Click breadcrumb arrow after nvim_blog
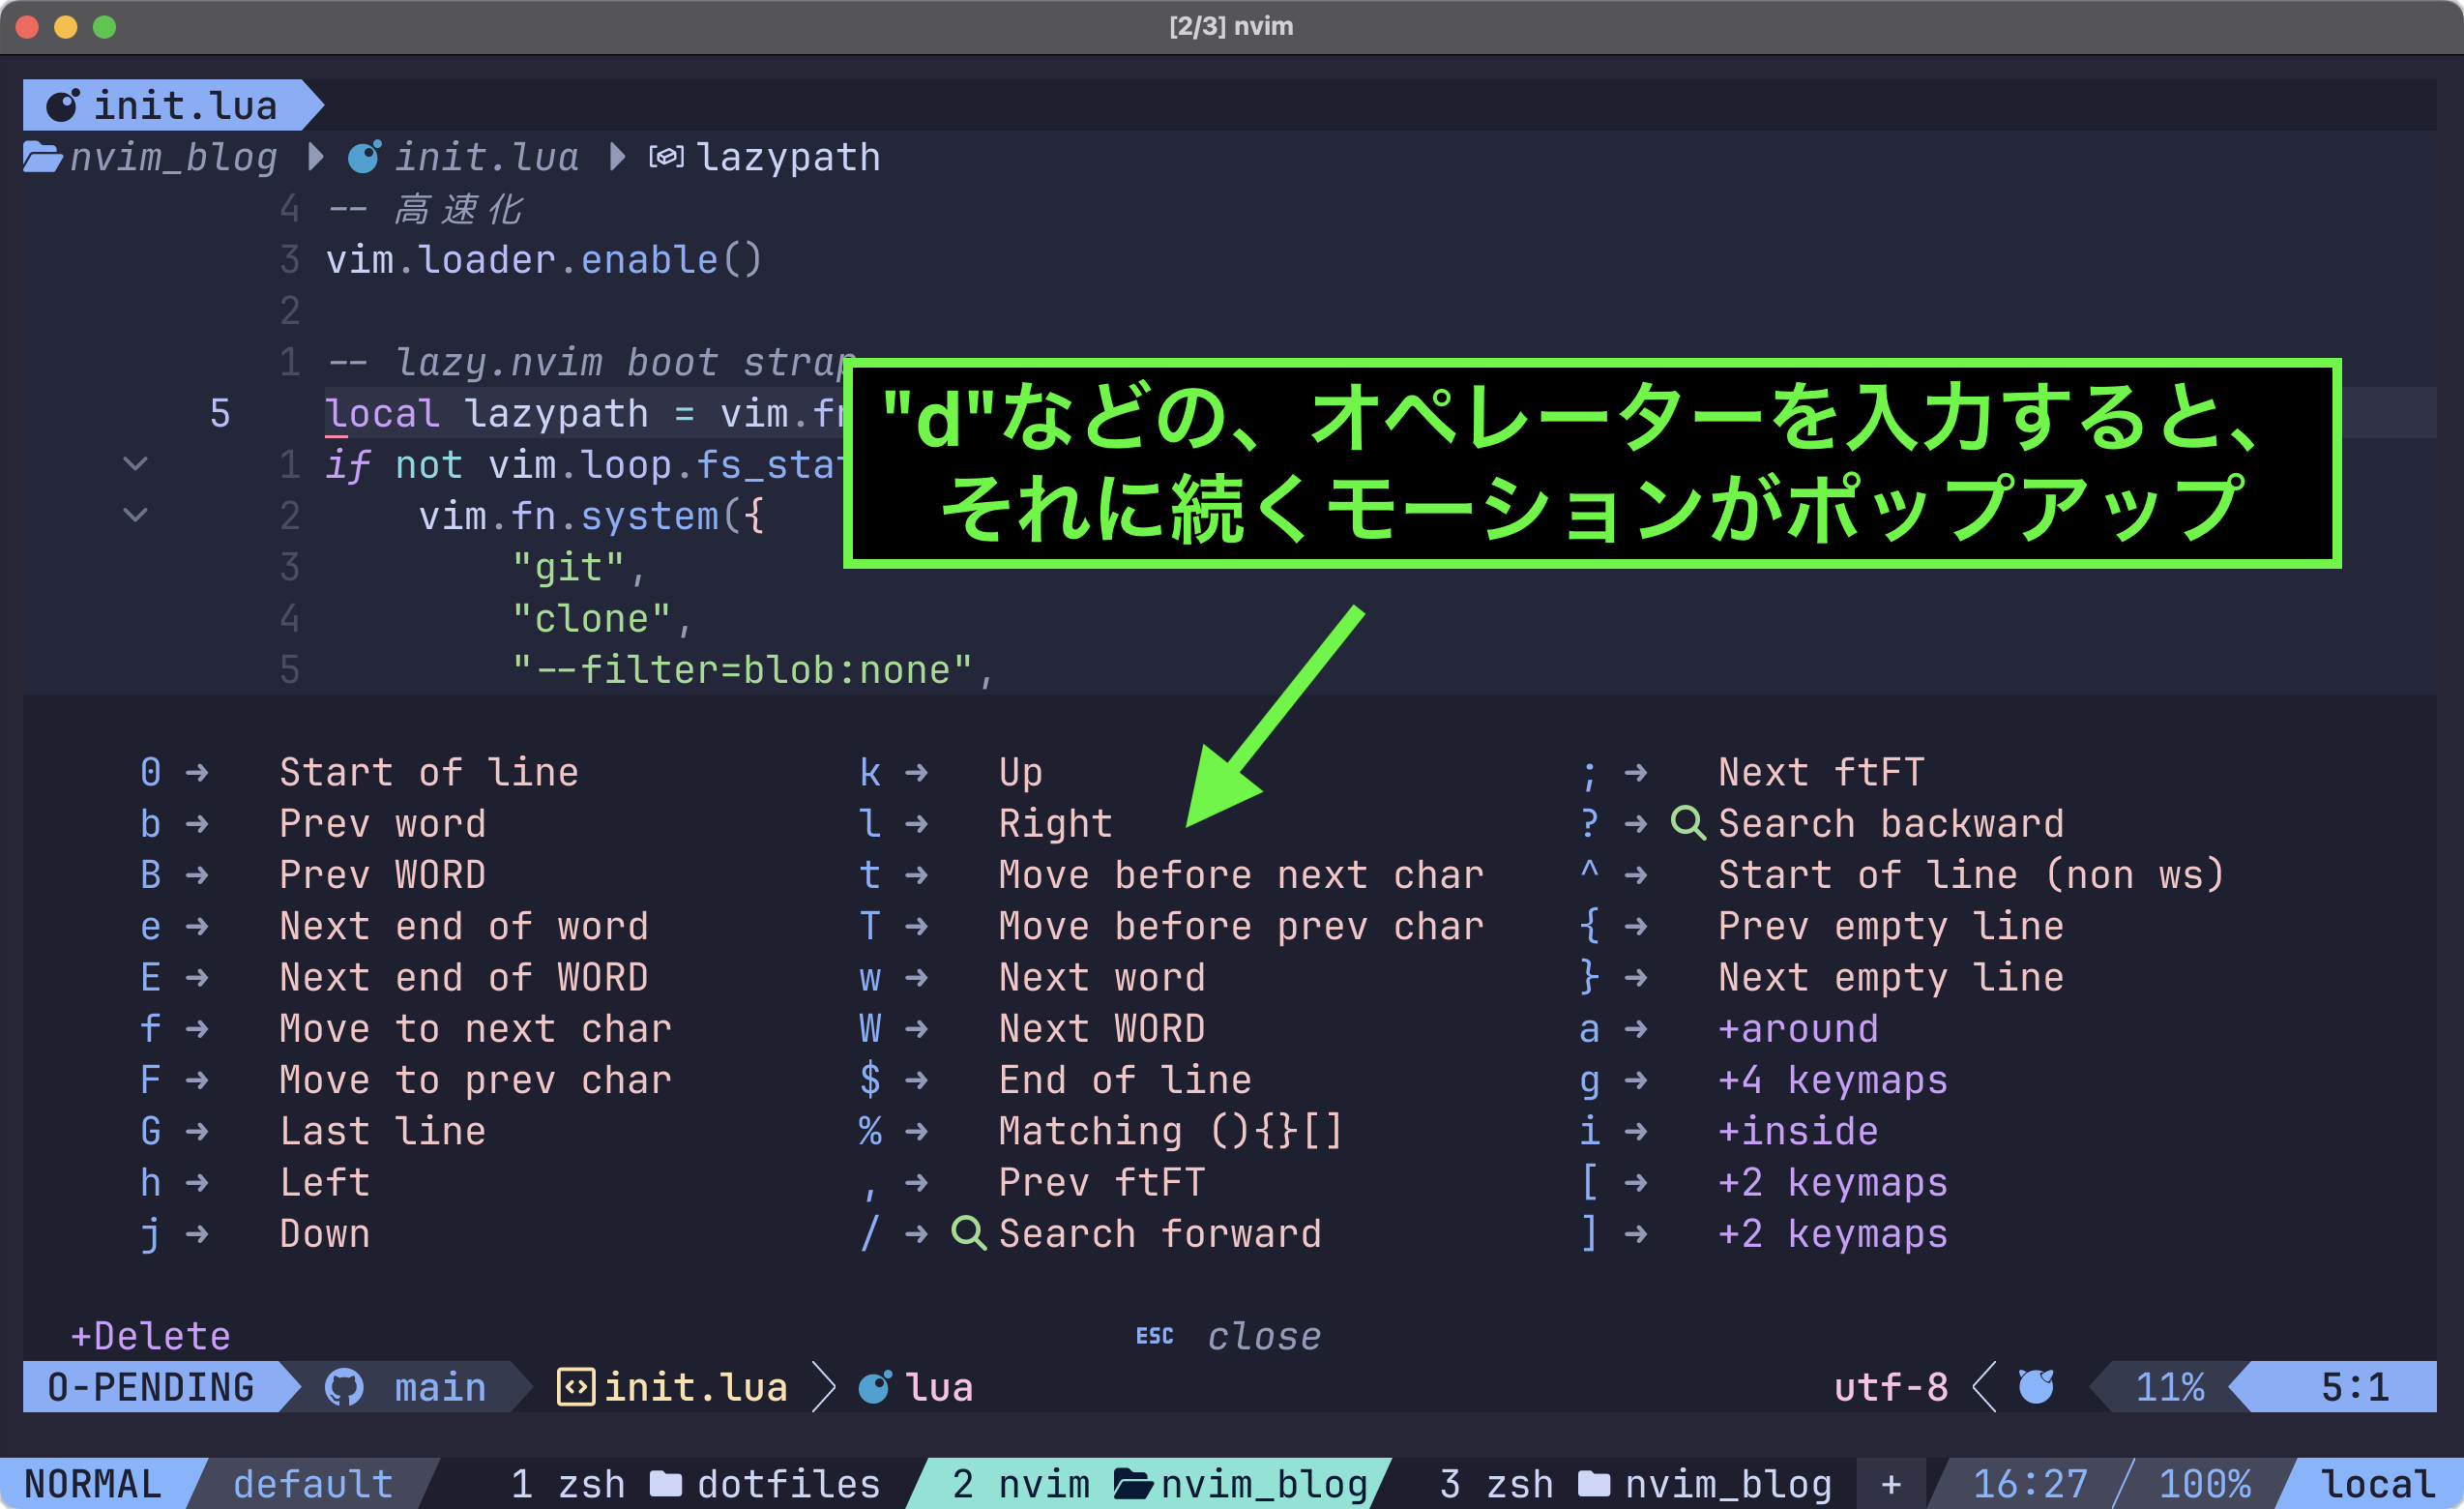The width and height of the screenshot is (2464, 1509). pyautogui.click(x=316, y=157)
